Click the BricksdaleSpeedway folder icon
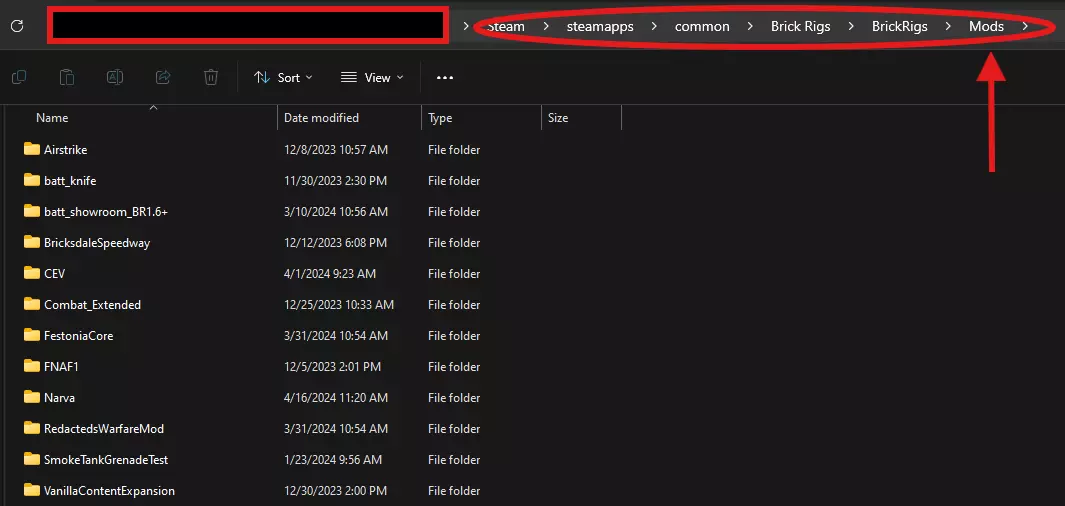The width and height of the screenshot is (1065, 506). (31, 242)
